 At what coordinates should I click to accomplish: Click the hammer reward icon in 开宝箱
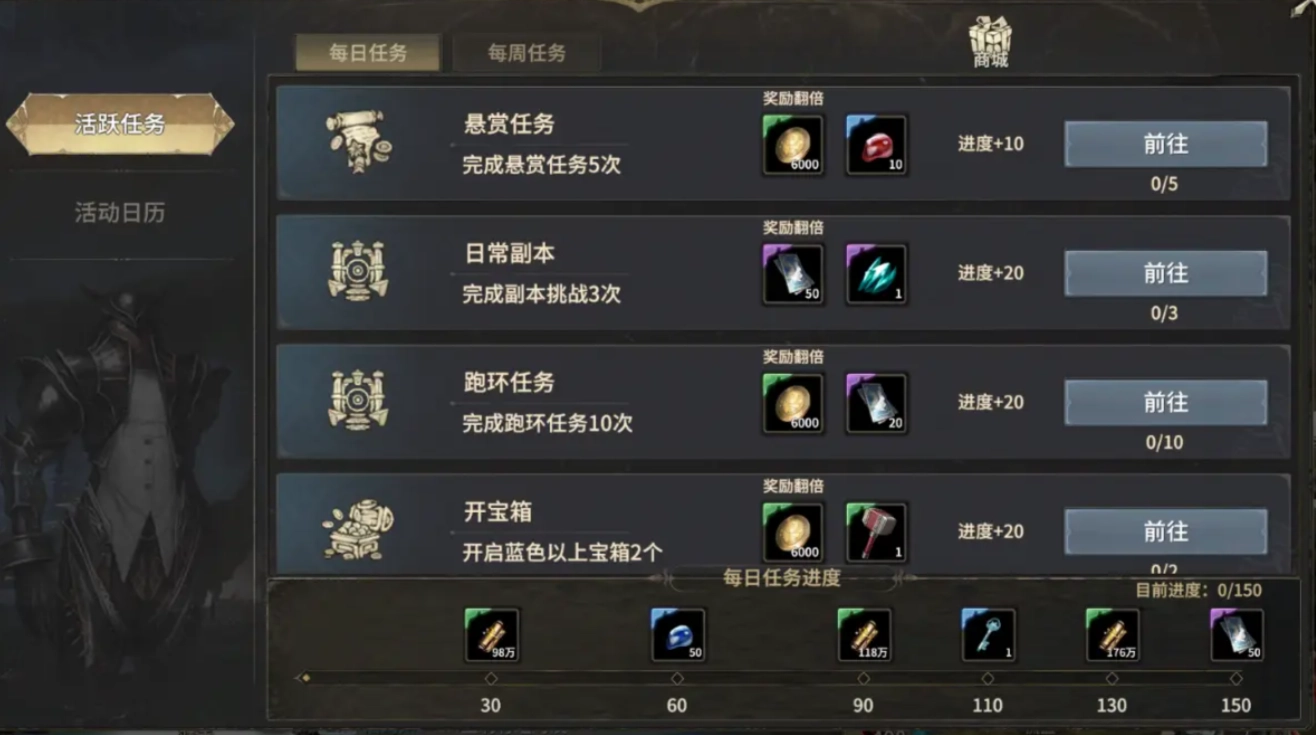(x=876, y=532)
